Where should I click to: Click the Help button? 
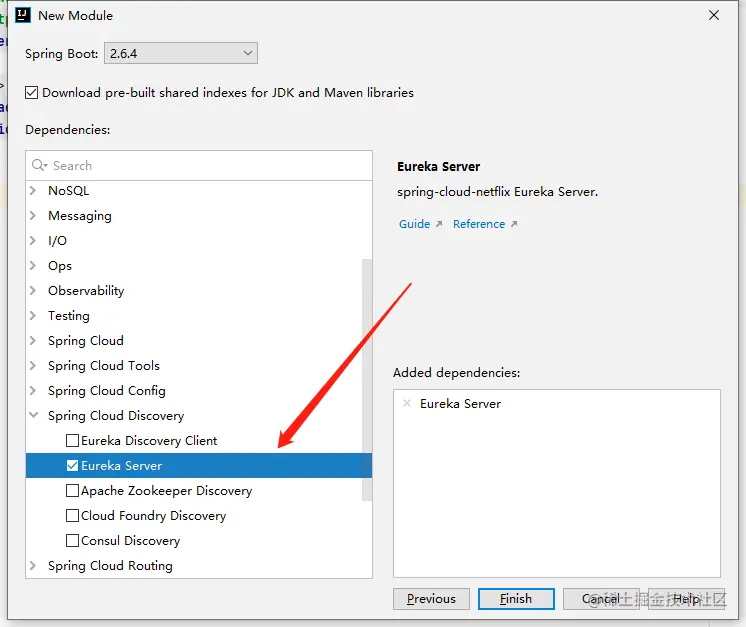(x=686, y=598)
